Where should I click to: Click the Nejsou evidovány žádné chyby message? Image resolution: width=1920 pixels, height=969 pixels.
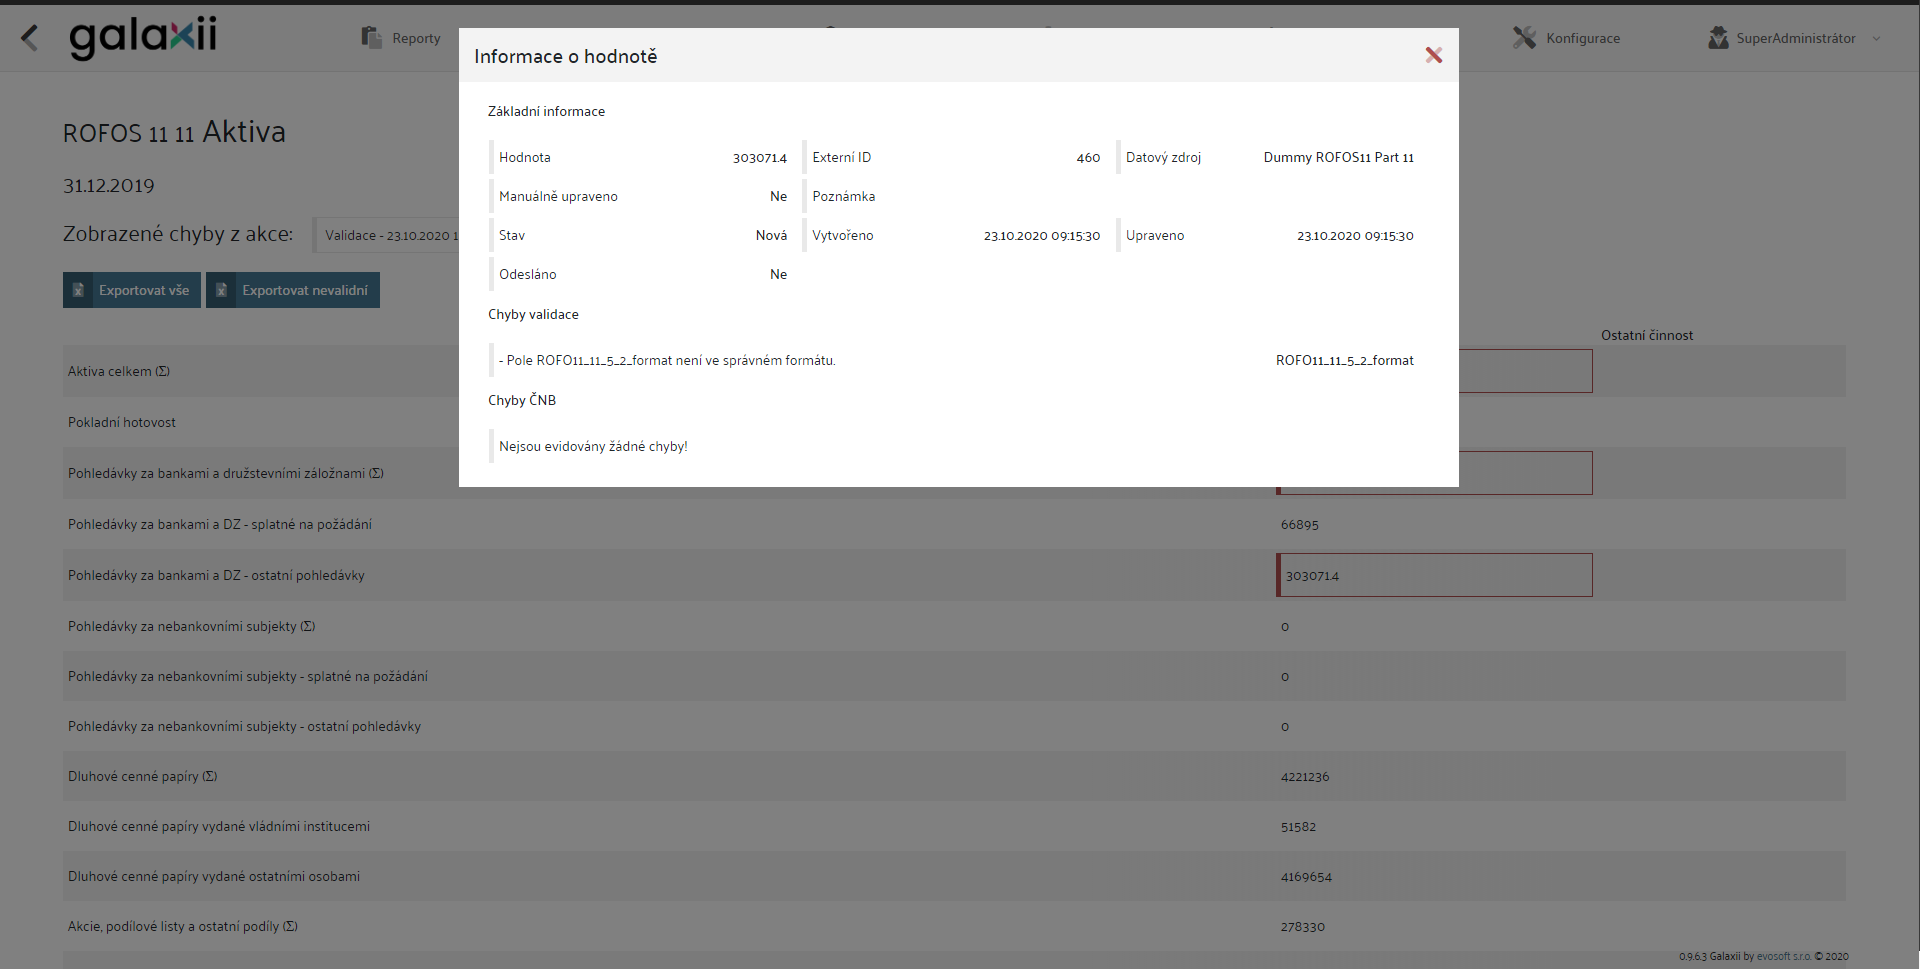pos(593,446)
